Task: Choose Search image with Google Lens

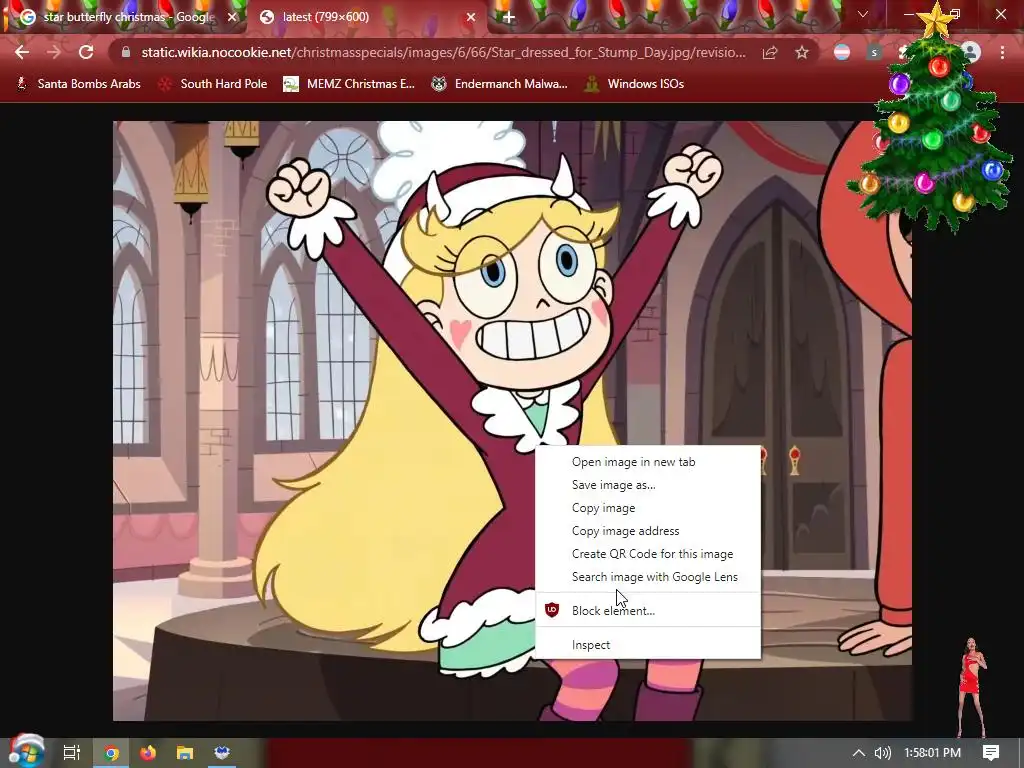Action: pyautogui.click(x=648, y=577)
